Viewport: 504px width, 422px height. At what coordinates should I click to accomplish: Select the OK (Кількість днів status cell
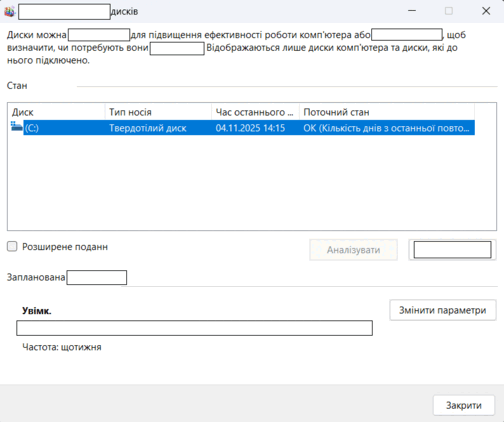386,128
